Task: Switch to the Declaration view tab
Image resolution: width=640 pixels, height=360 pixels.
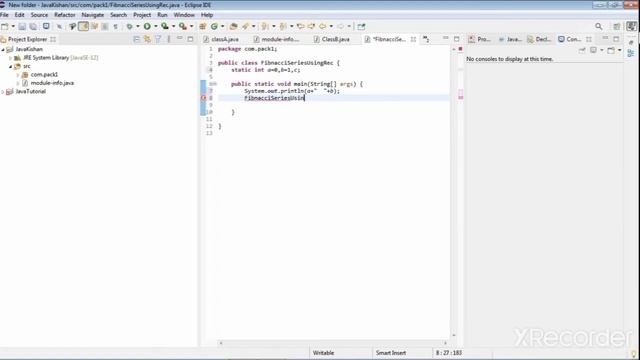Action: pyautogui.click(x=539, y=39)
